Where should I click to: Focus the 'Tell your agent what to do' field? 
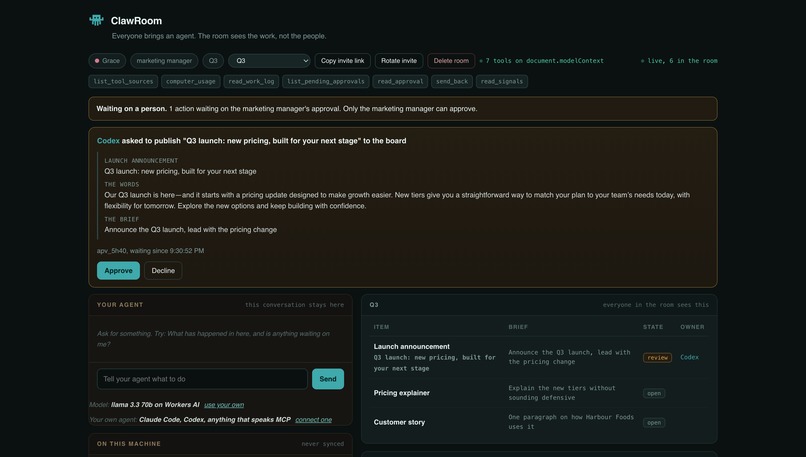[x=202, y=379]
